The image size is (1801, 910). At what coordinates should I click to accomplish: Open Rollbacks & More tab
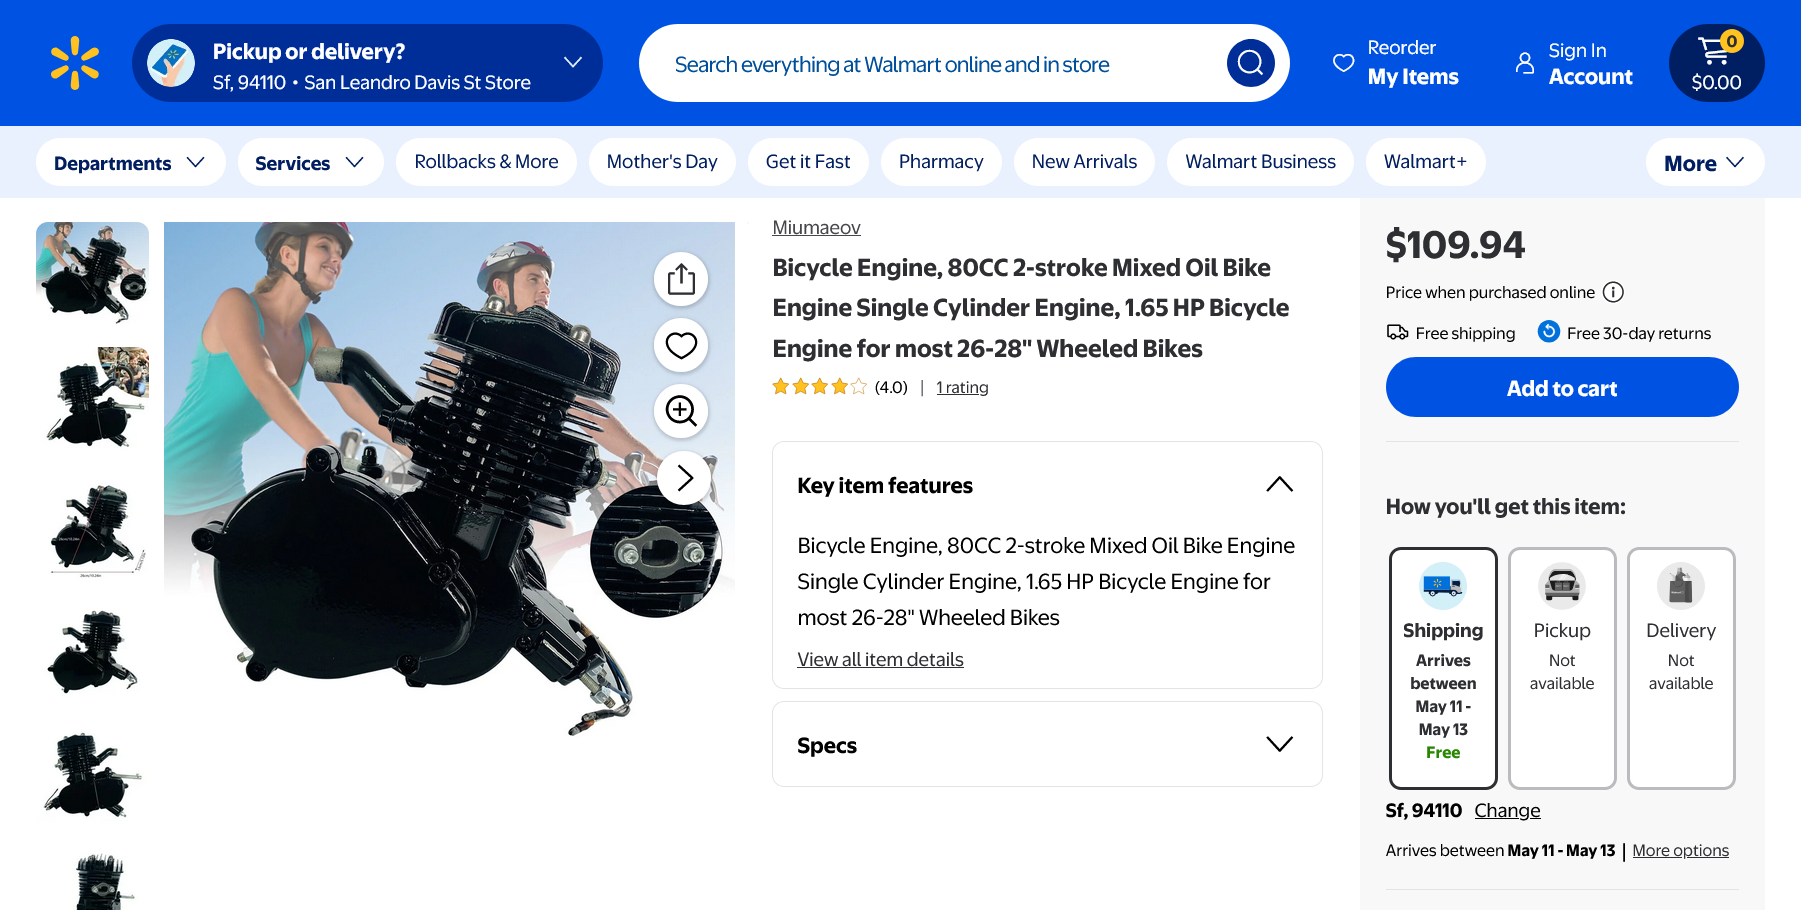coord(486,162)
